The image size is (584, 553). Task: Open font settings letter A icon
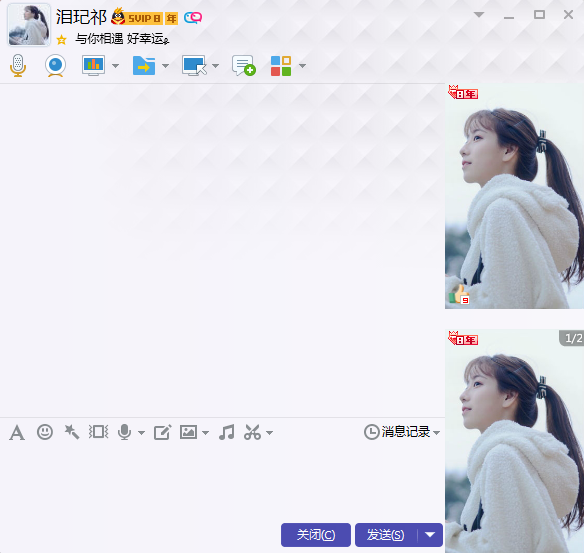pos(17,433)
